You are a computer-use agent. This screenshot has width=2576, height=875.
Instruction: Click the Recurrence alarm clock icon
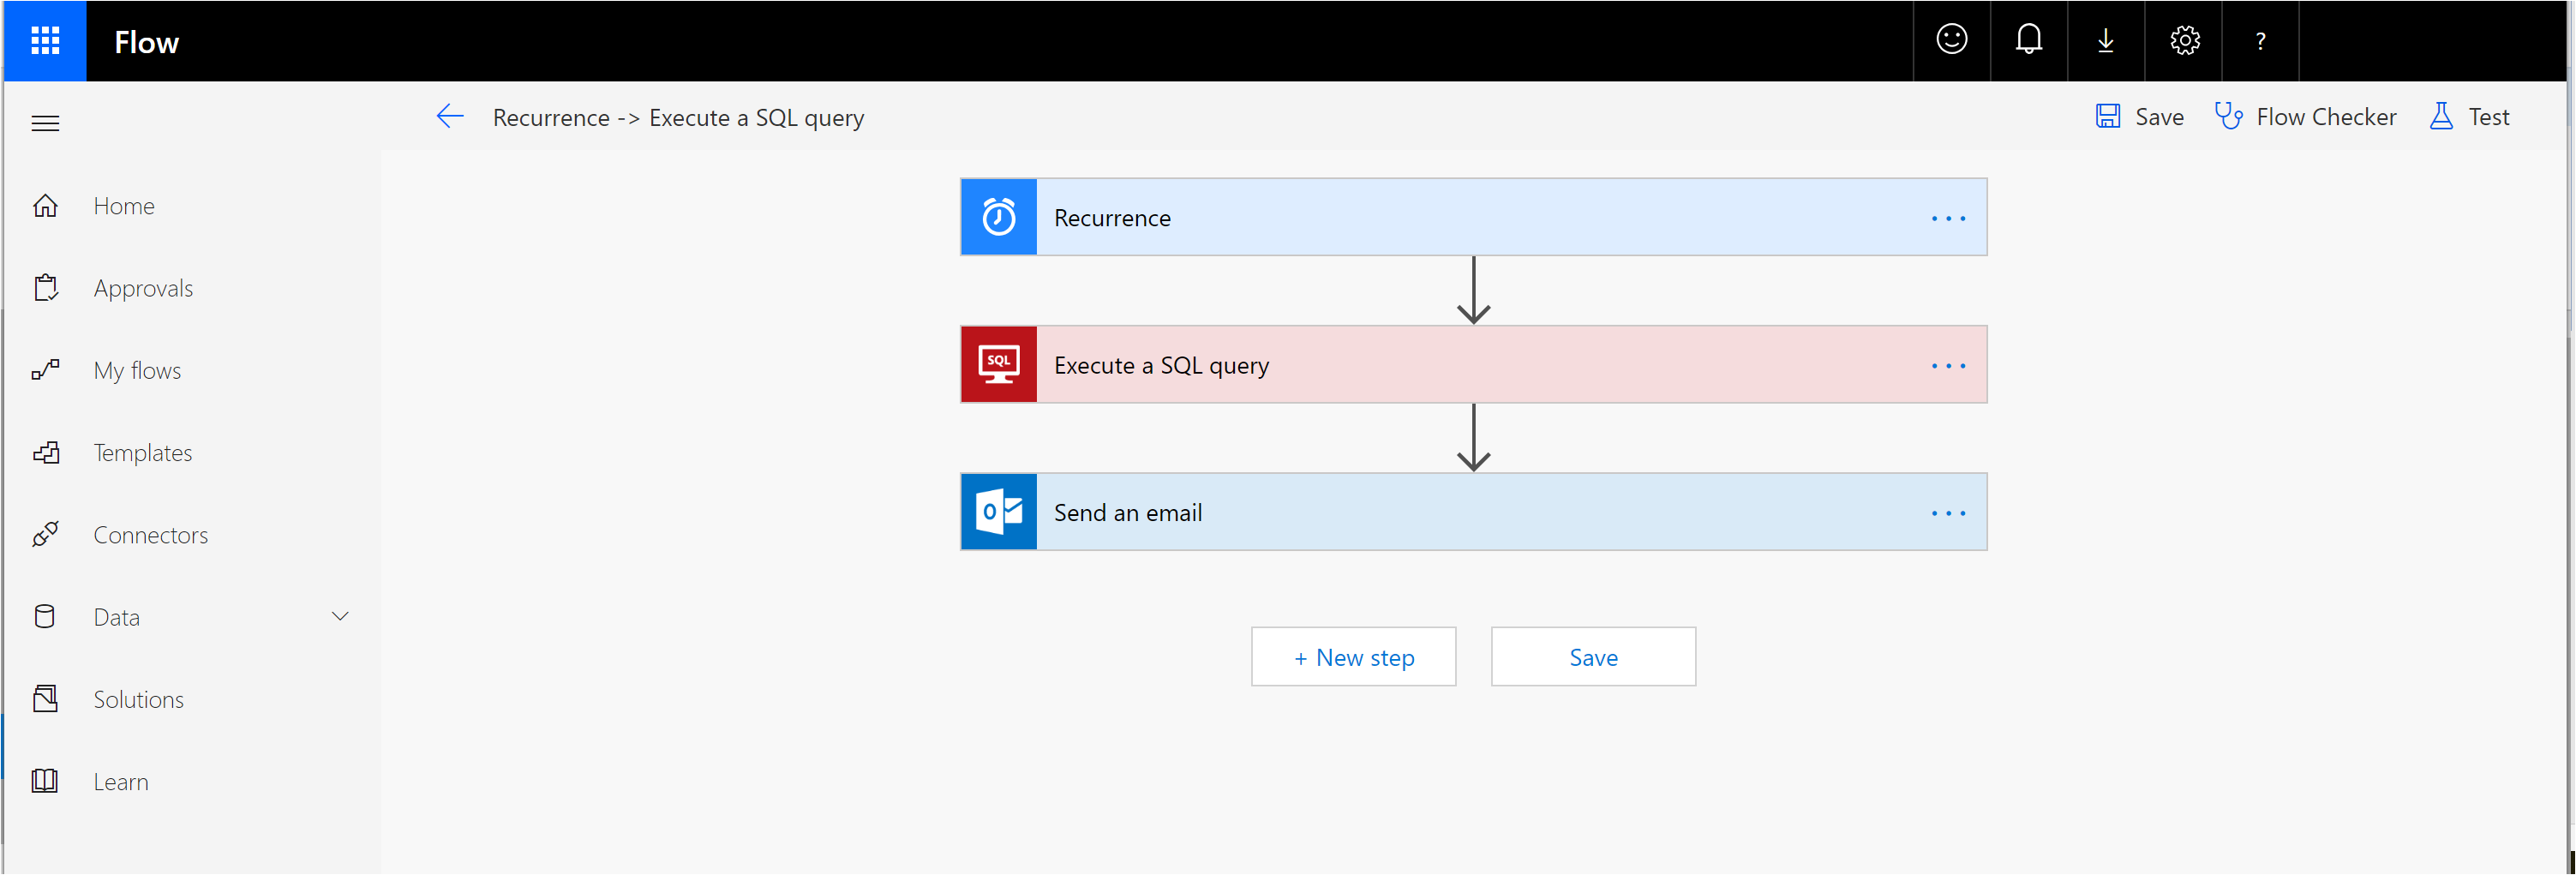(x=998, y=217)
